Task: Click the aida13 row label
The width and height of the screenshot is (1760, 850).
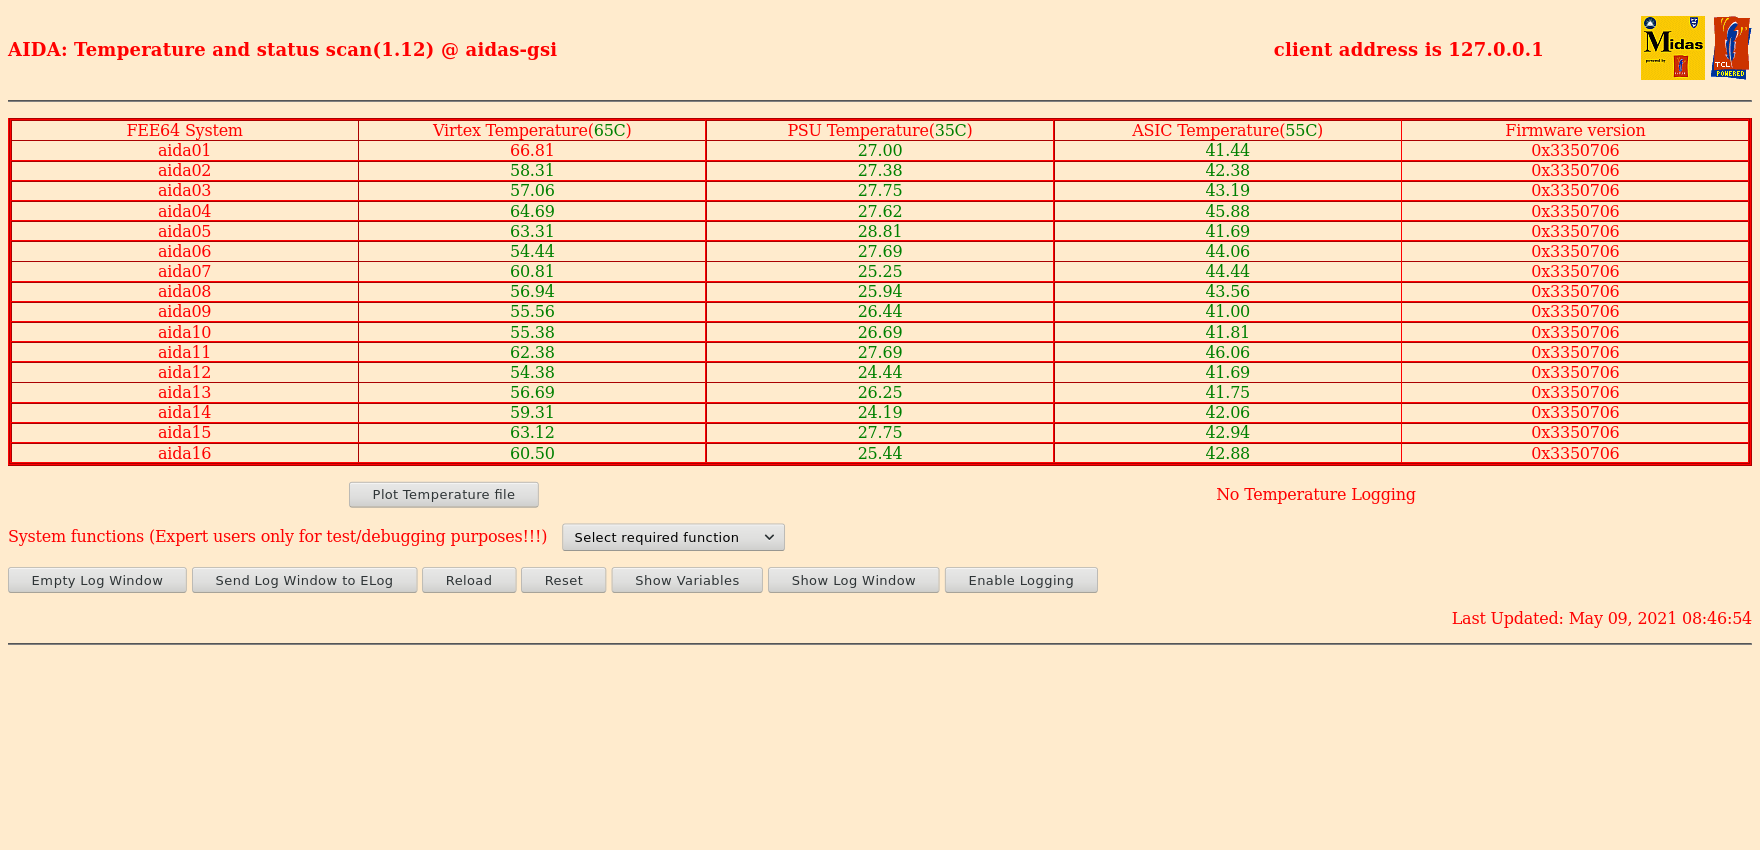Action: [185, 392]
